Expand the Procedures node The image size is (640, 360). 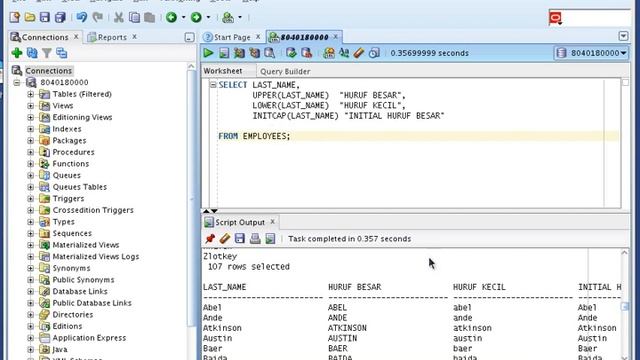tap(31, 152)
